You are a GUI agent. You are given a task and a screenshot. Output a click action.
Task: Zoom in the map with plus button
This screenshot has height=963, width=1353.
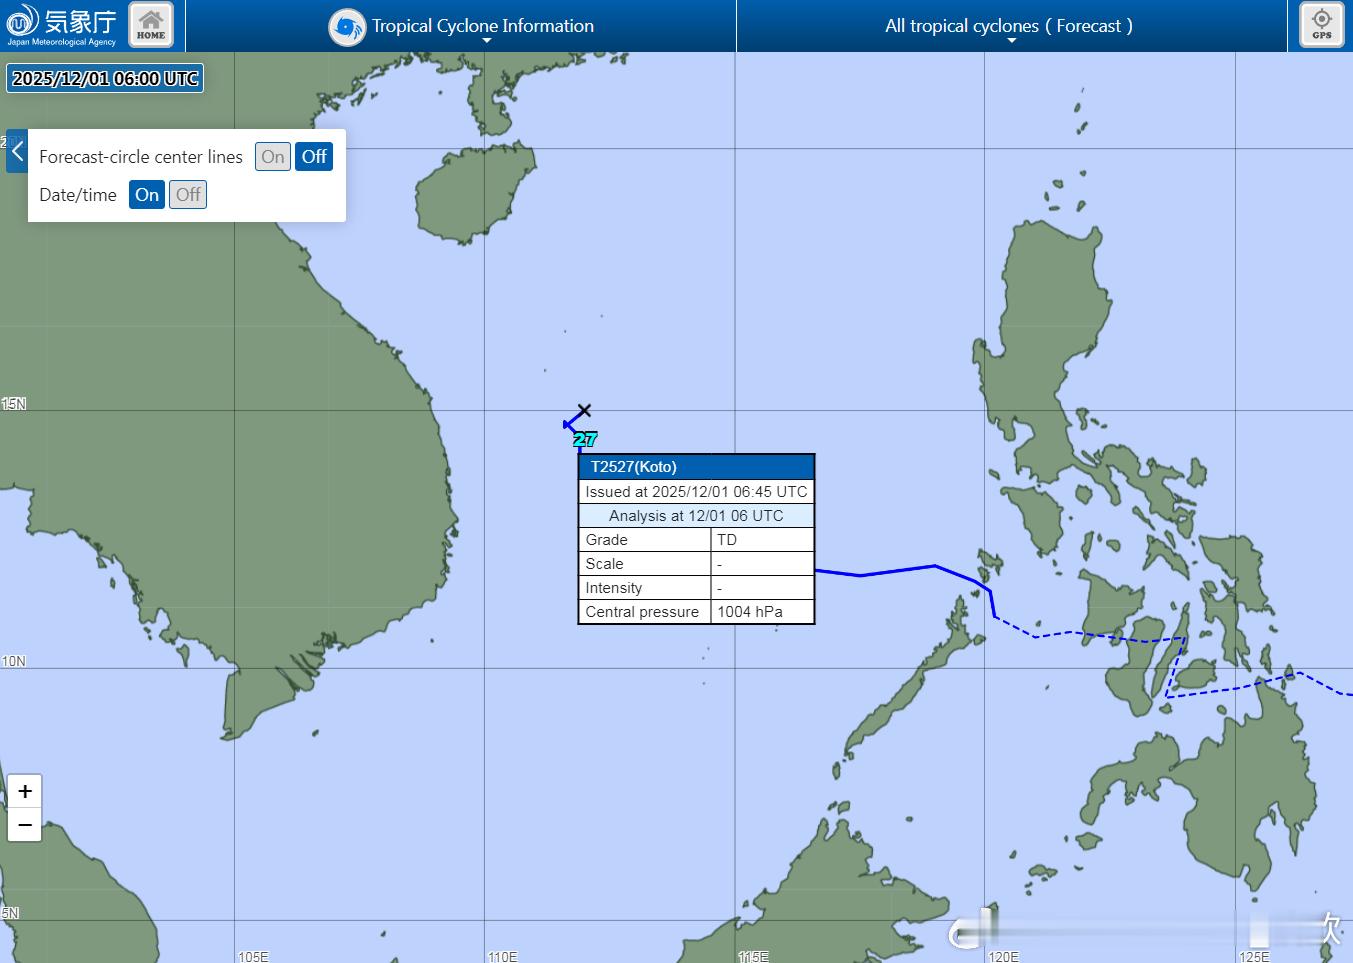(x=25, y=791)
